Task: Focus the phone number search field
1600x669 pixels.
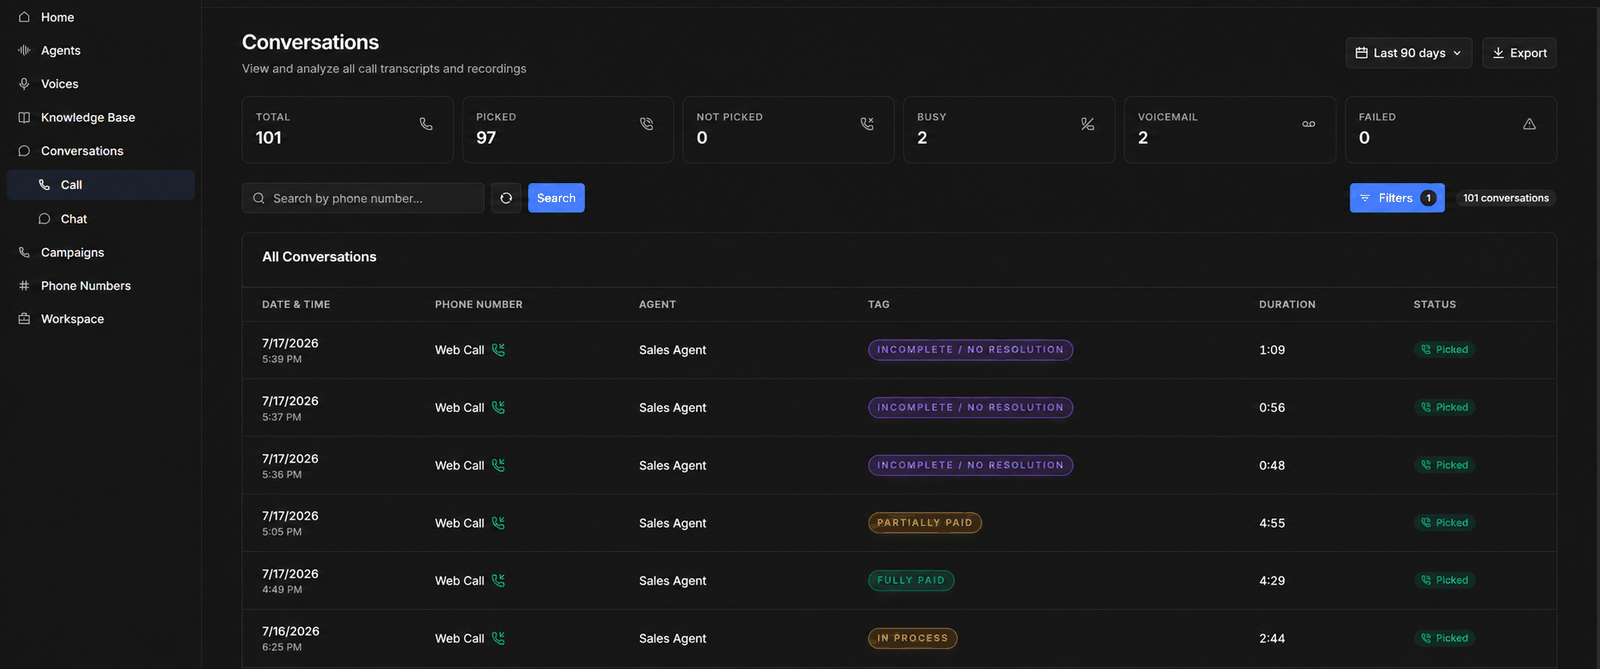Action: (x=363, y=198)
